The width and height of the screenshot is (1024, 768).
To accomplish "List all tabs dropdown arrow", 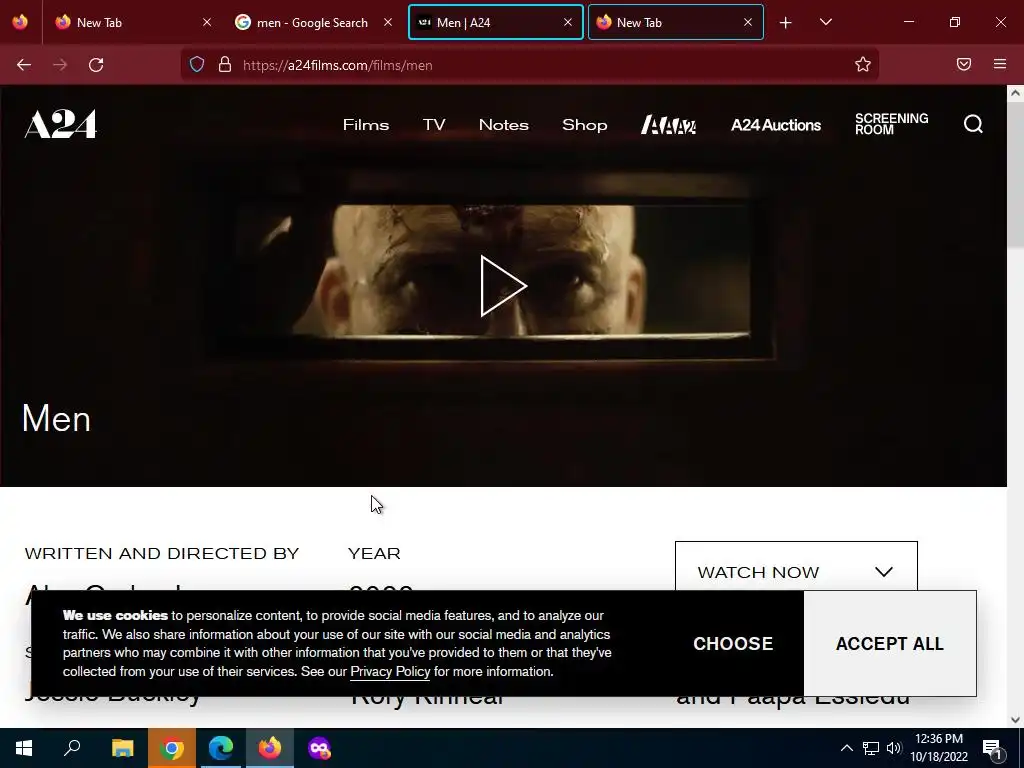I will pyautogui.click(x=825, y=22).
